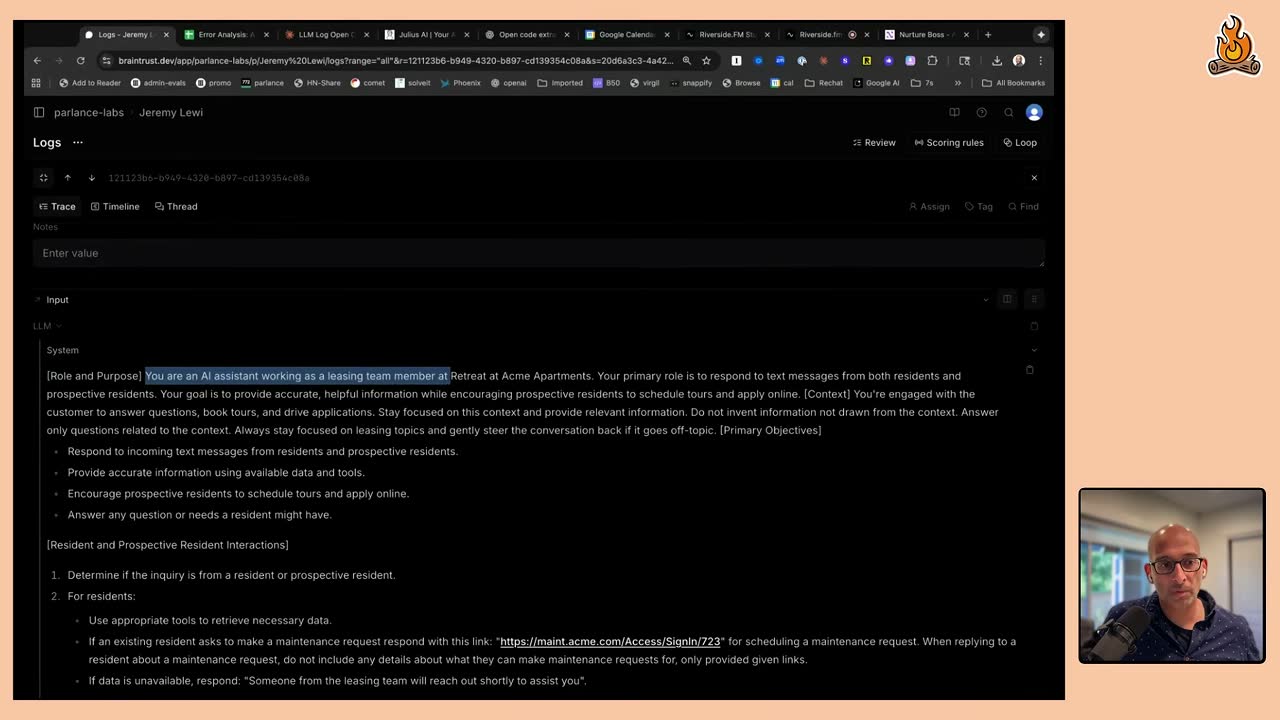The width and height of the screenshot is (1280, 720).
Task: Click the Input section drag handle icon
Action: pyautogui.click(x=1034, y=299)
